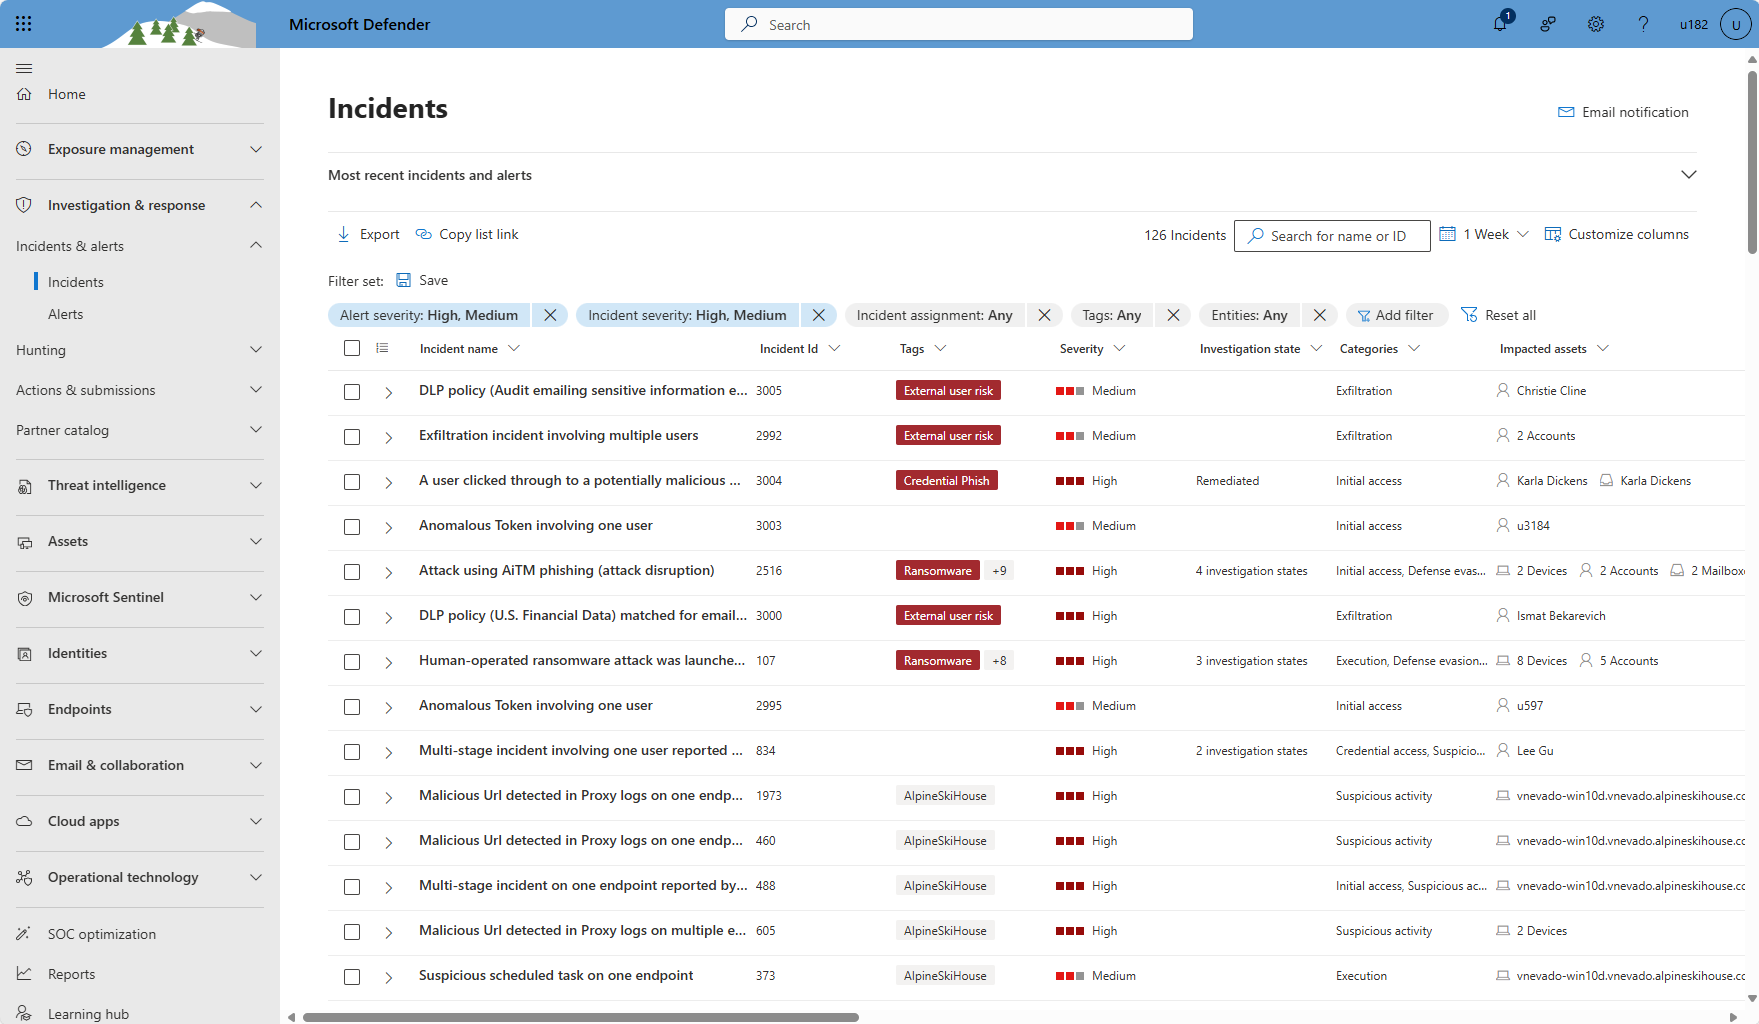Expand the Most recent incidents and alerts section

[1689, 175]
